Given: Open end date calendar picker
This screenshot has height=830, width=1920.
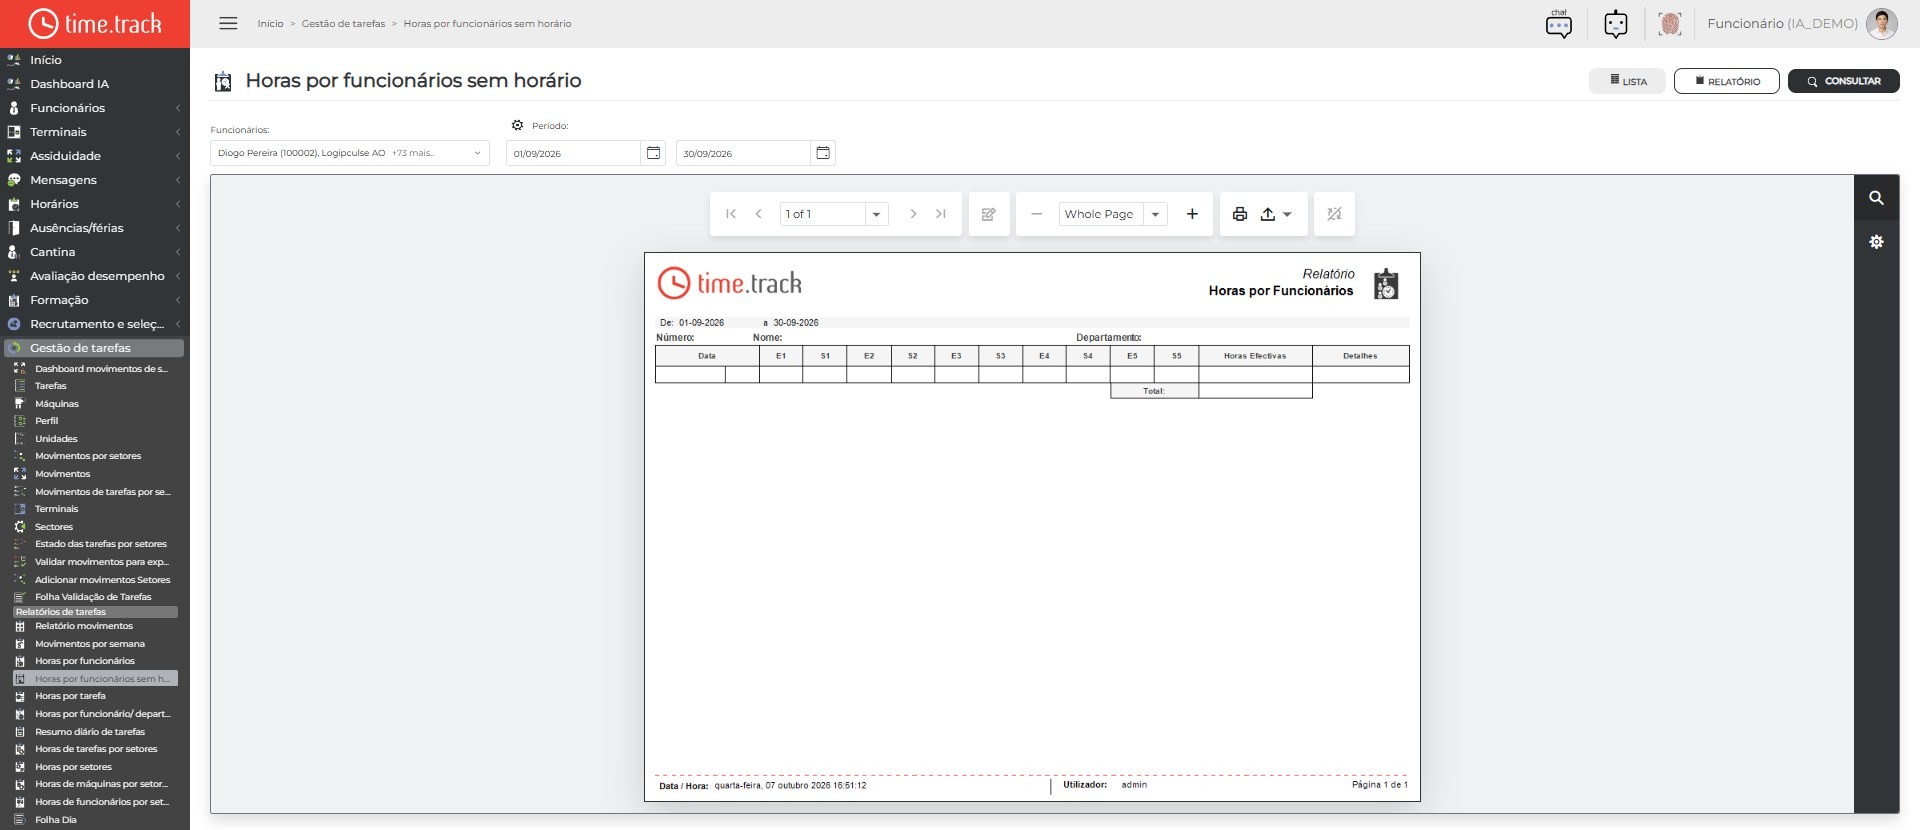Looking at the screenshot, I should click(823, 153).
